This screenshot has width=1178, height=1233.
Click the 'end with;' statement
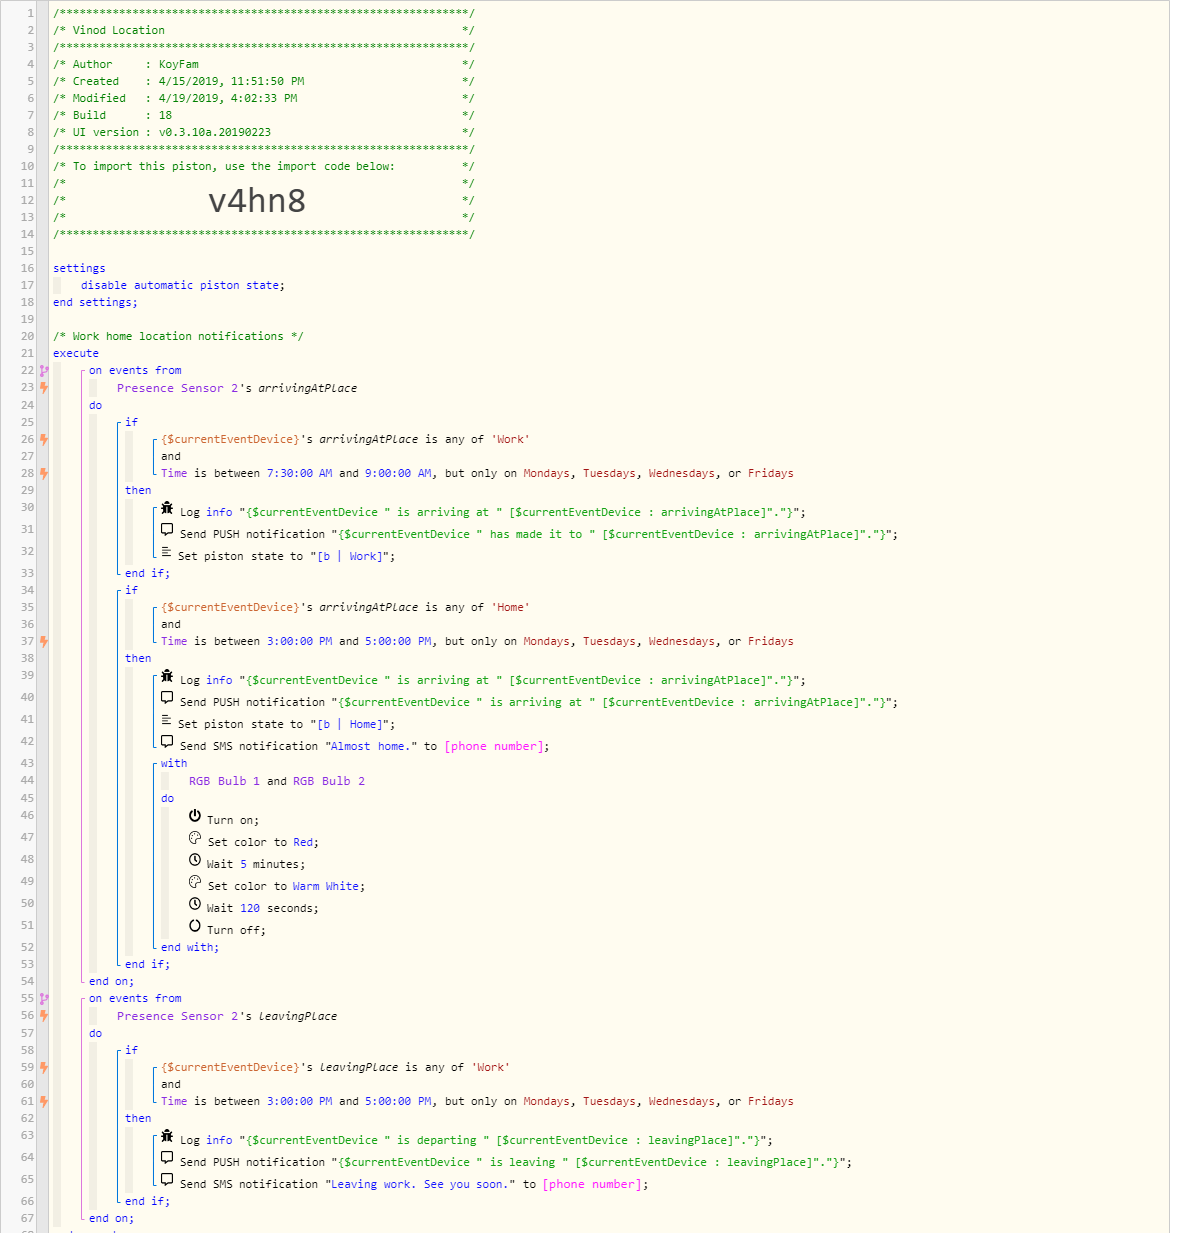190,947
